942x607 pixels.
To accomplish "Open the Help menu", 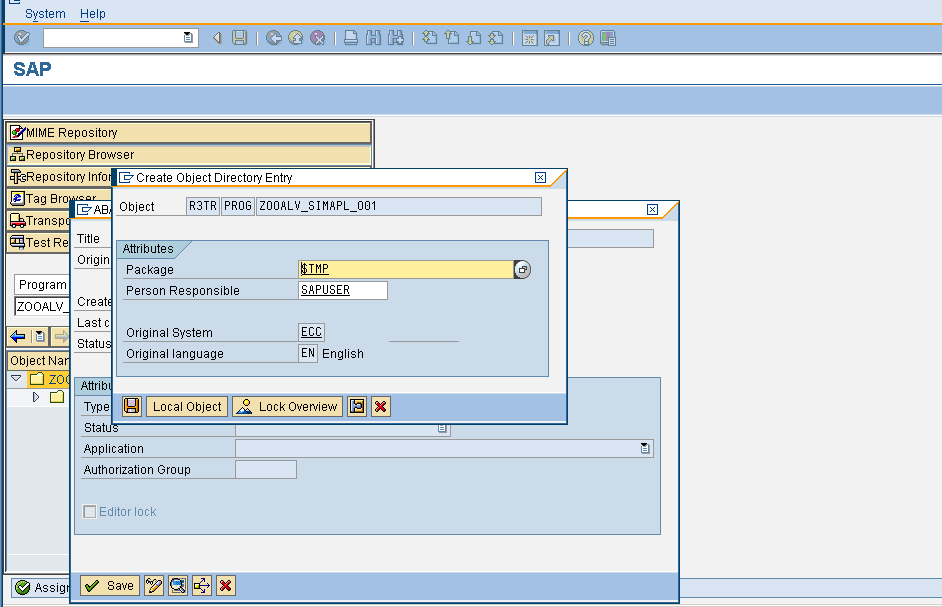I will (x=92, y=13).
